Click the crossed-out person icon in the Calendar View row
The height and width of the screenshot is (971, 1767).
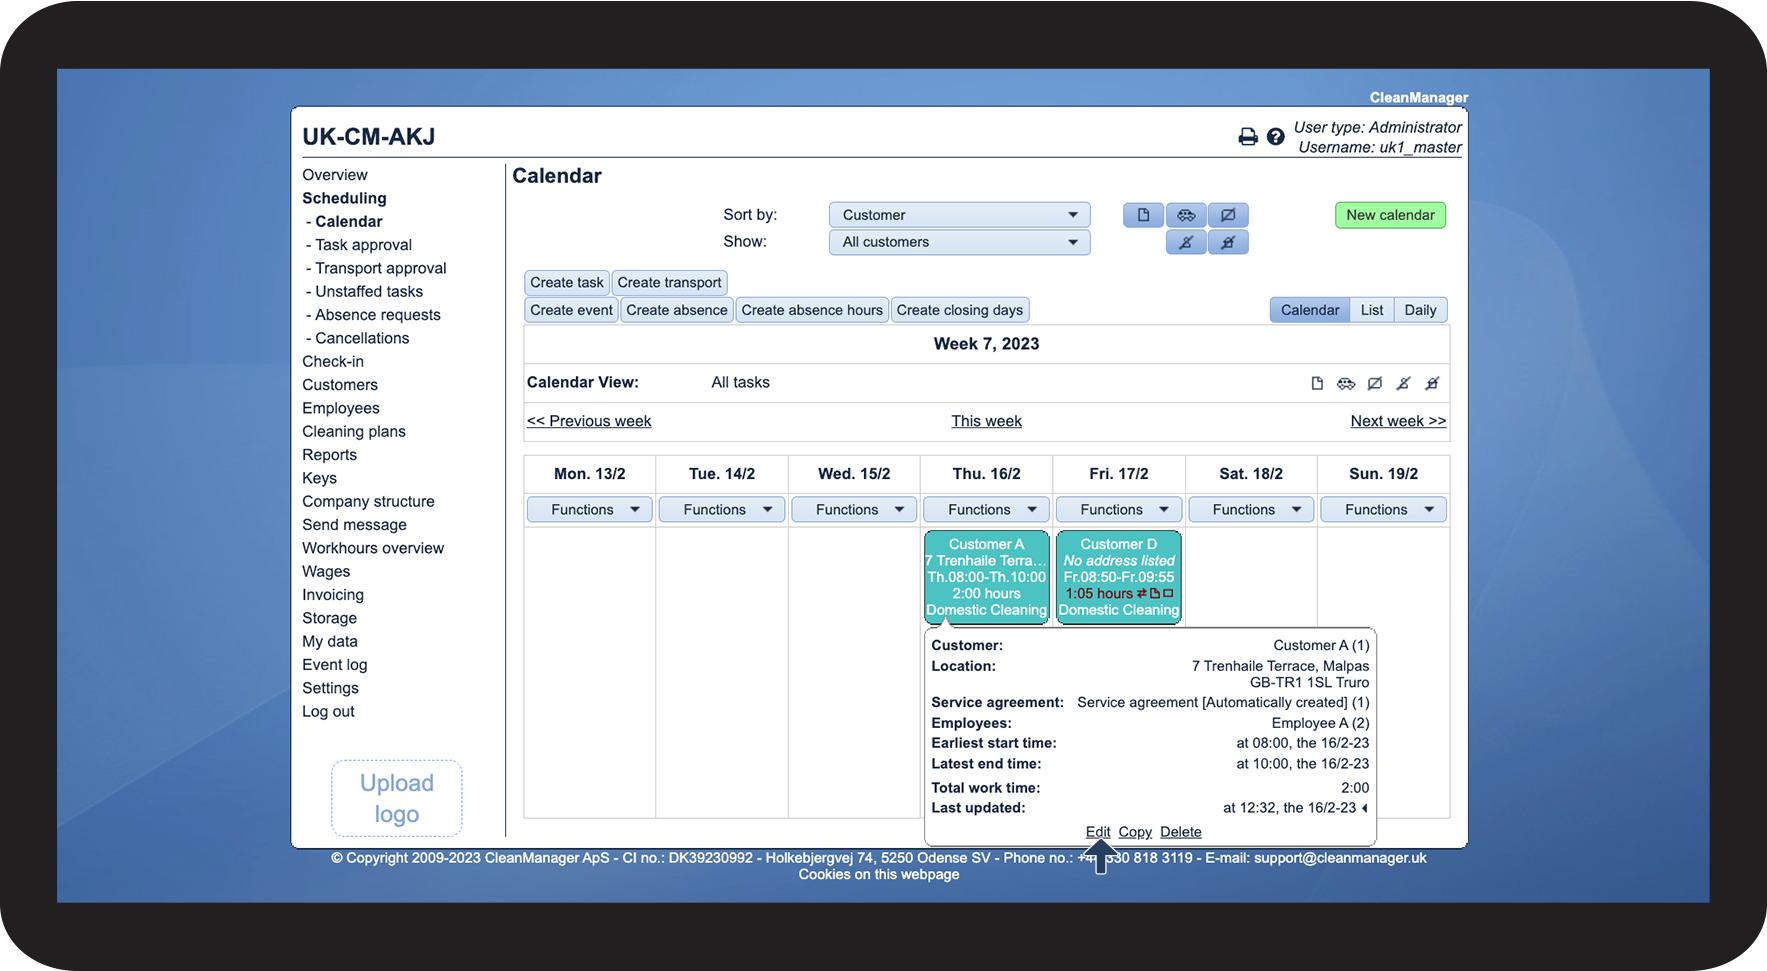pos(1403,383)
